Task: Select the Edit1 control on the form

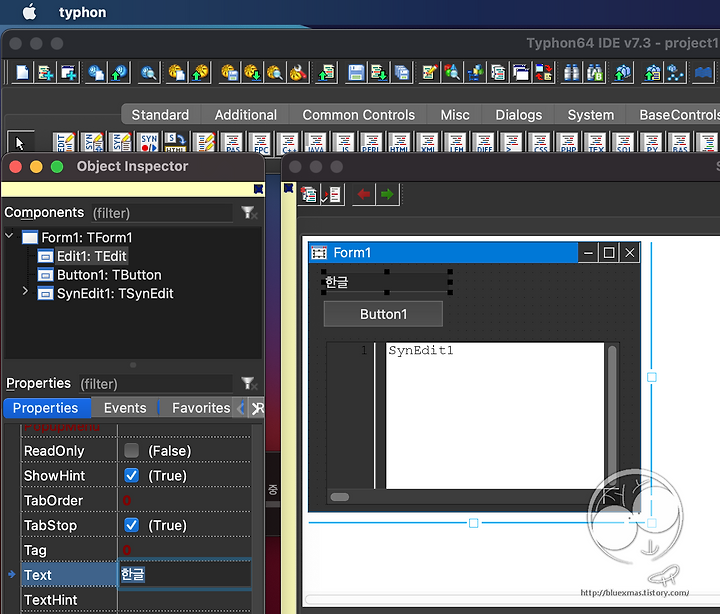Action: click(387, 282)
